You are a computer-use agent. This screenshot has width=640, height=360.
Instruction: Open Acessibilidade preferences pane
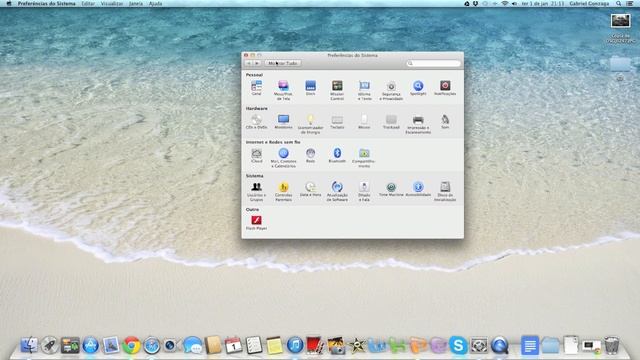click(418, 189)
